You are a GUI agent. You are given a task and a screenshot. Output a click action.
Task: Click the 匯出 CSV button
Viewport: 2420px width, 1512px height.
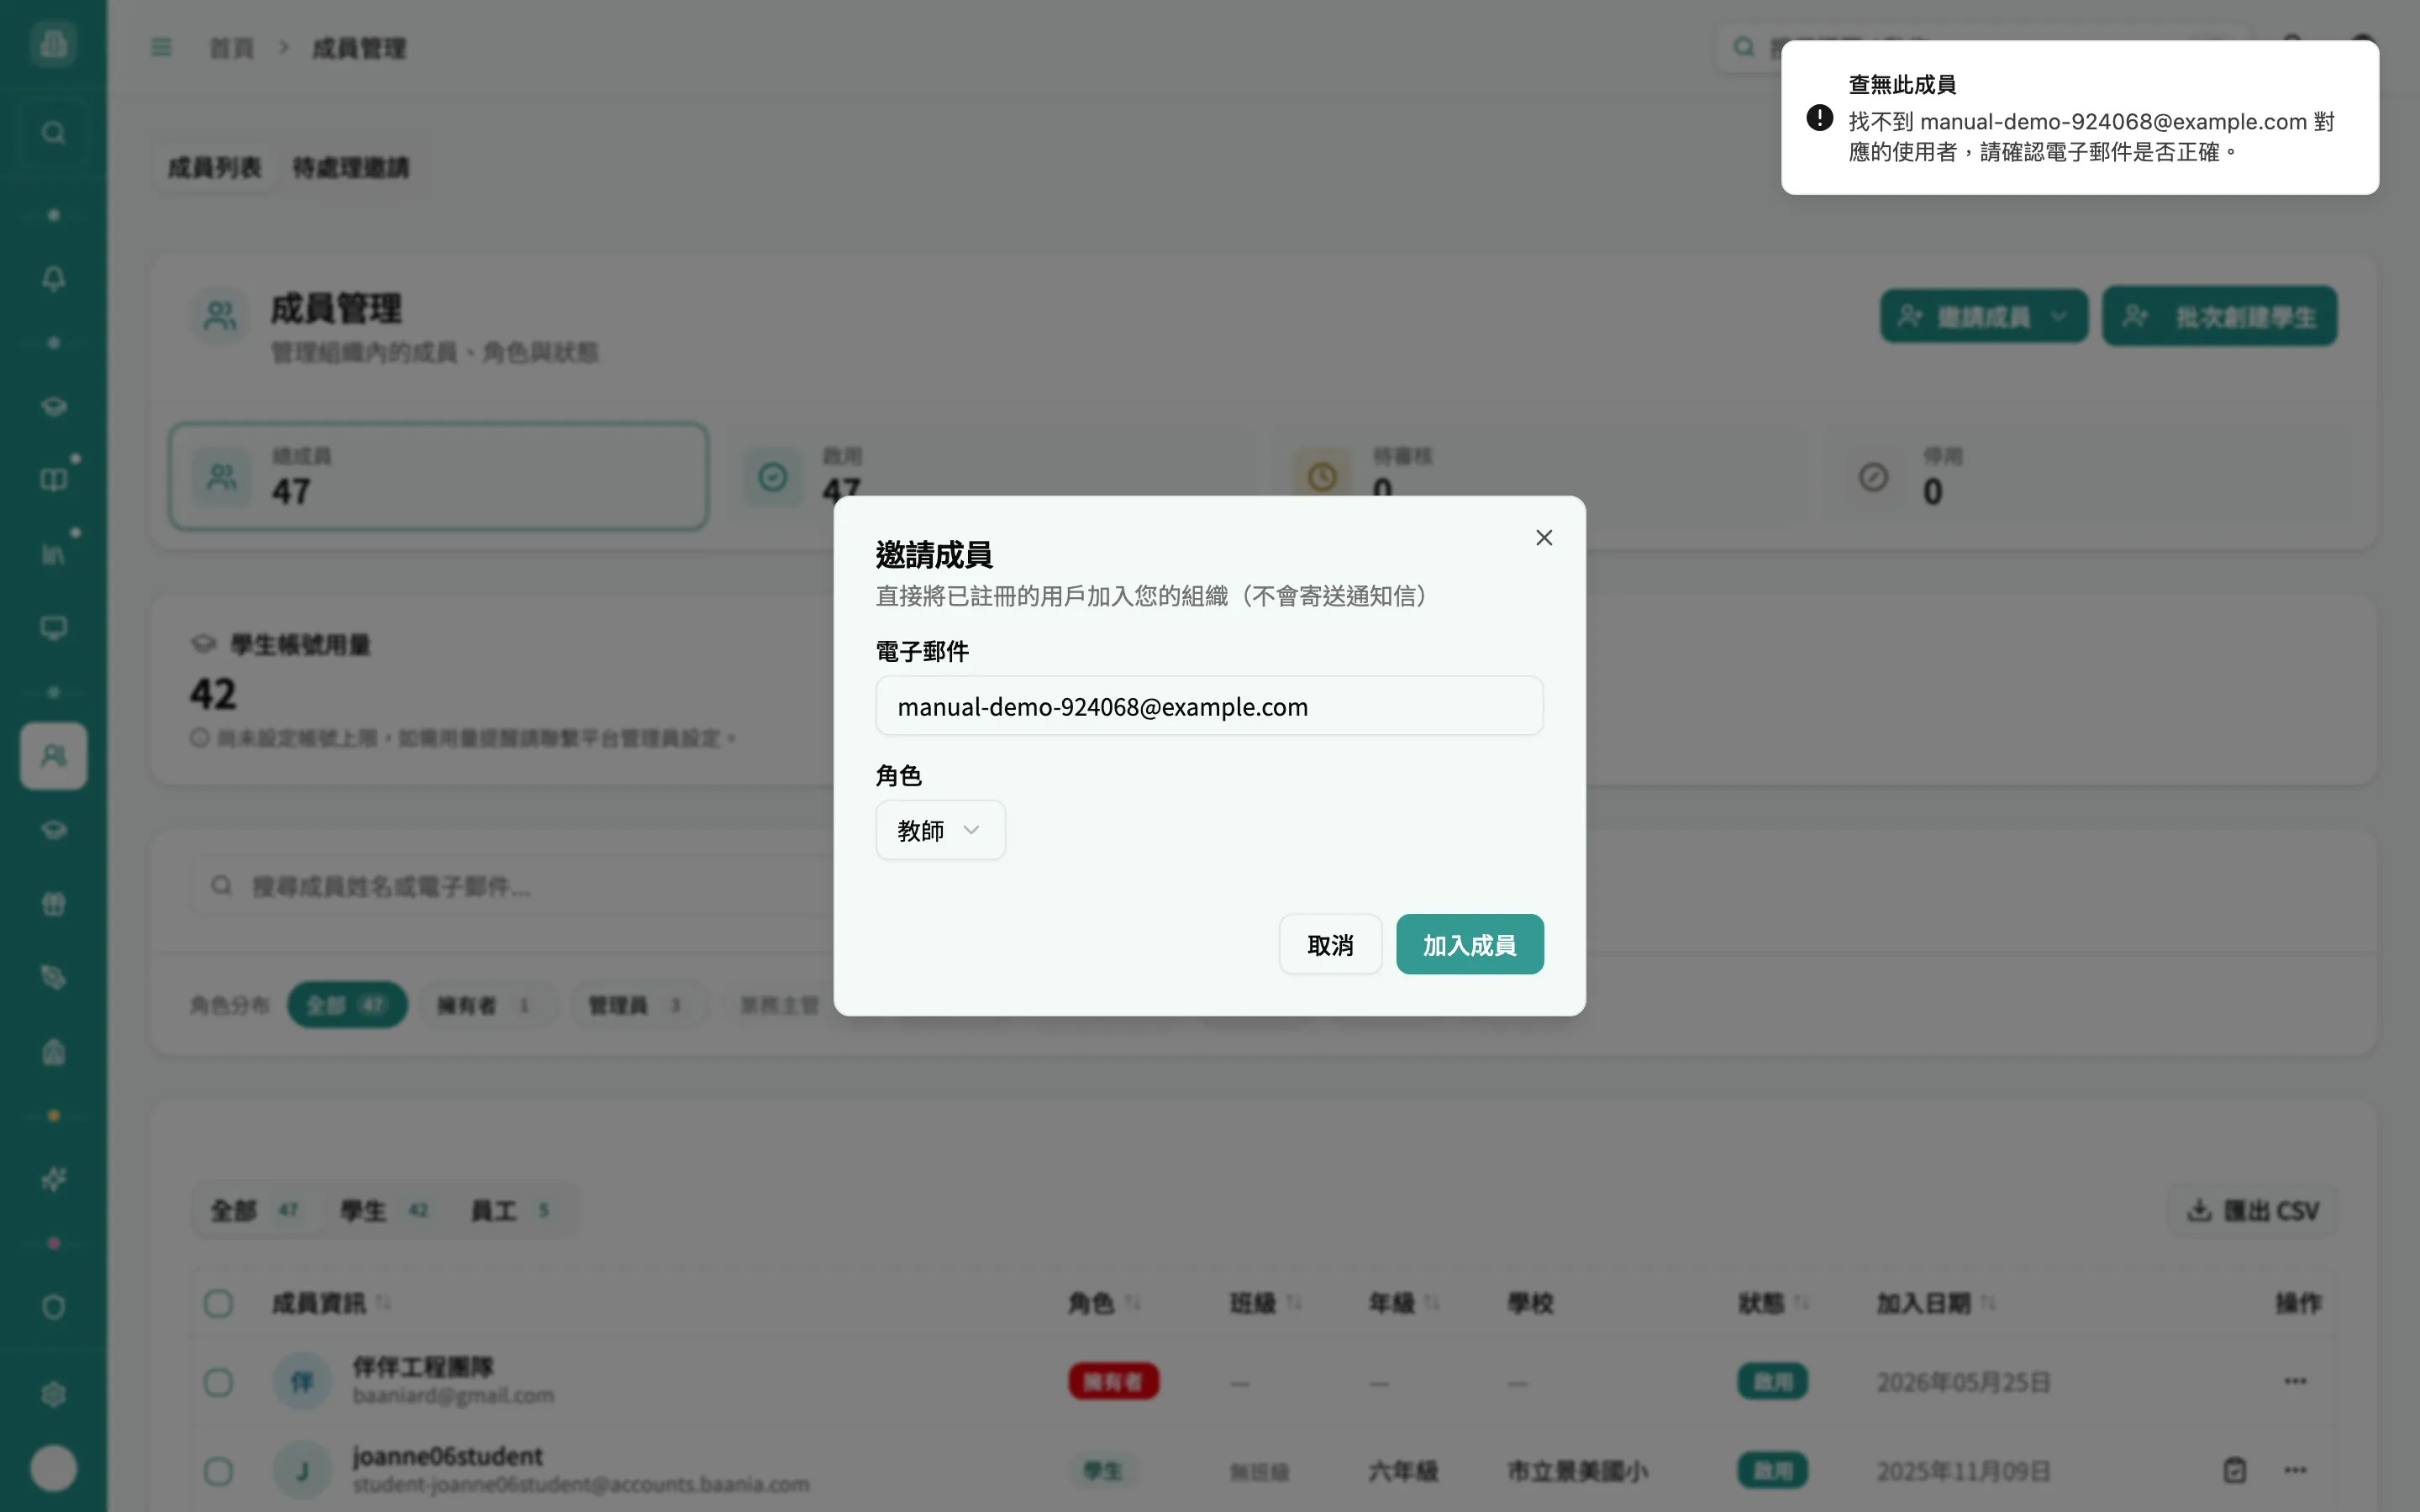[x=2252, y=1211]
